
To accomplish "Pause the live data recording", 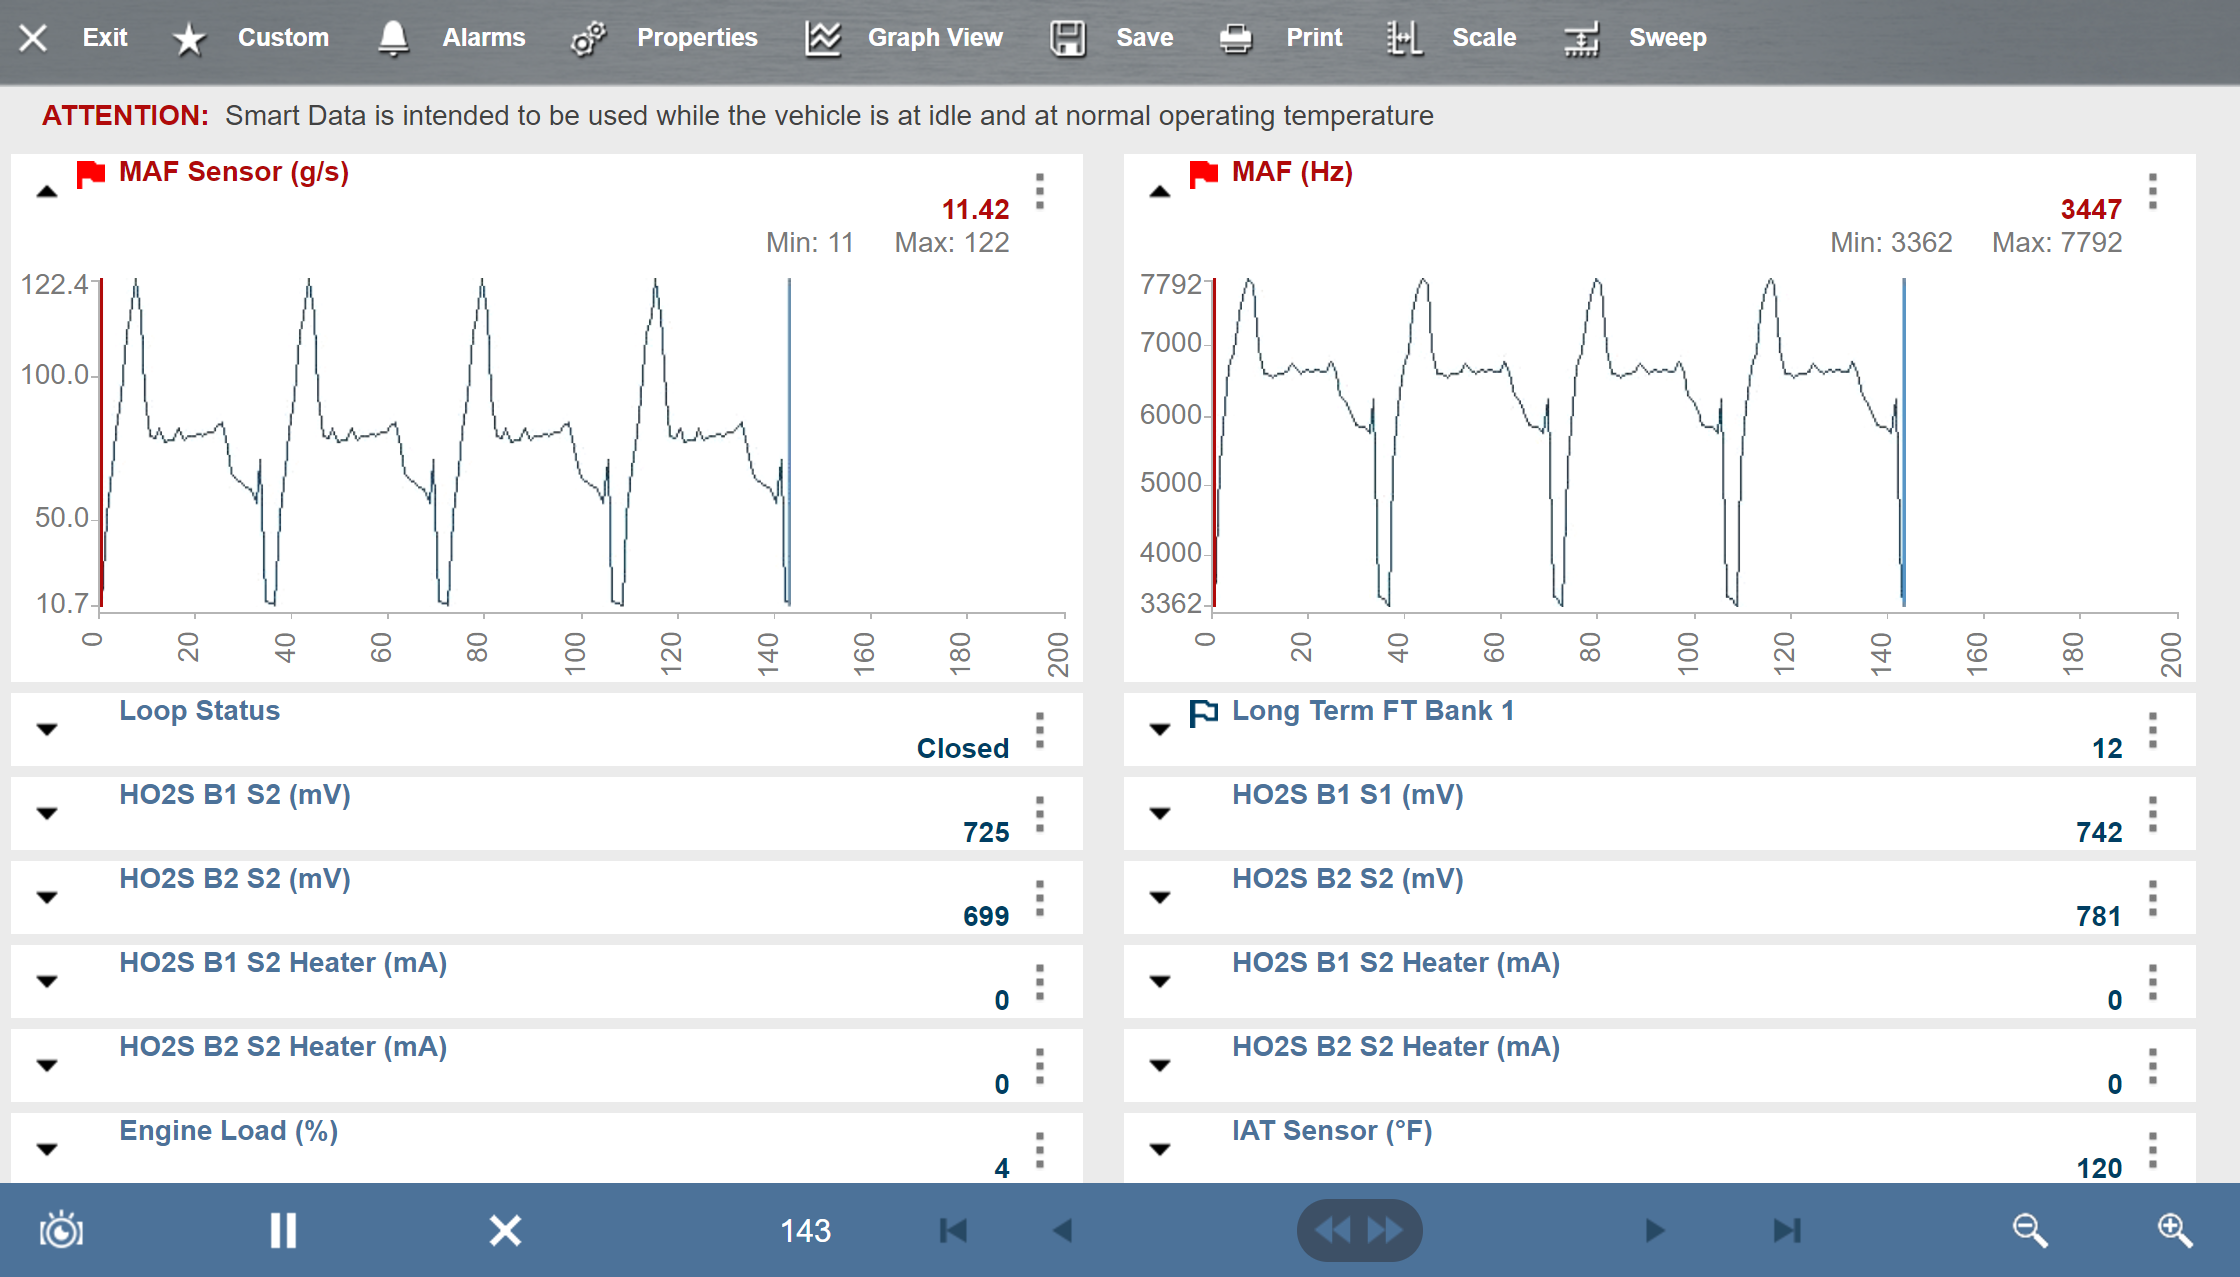I will (283, 1230).
